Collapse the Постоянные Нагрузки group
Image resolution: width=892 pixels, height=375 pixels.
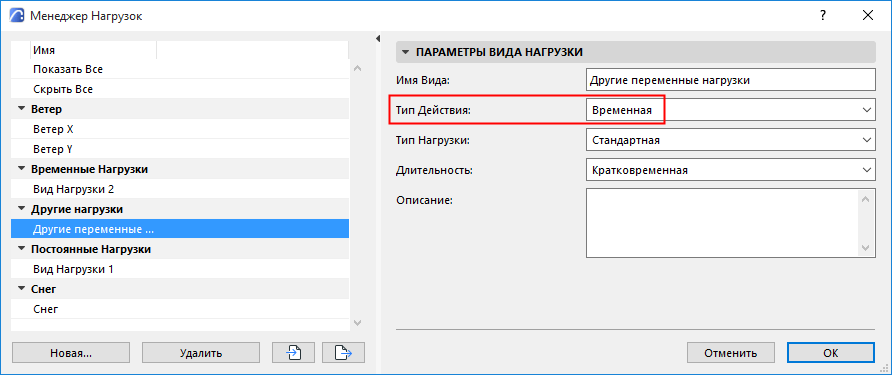22,249
